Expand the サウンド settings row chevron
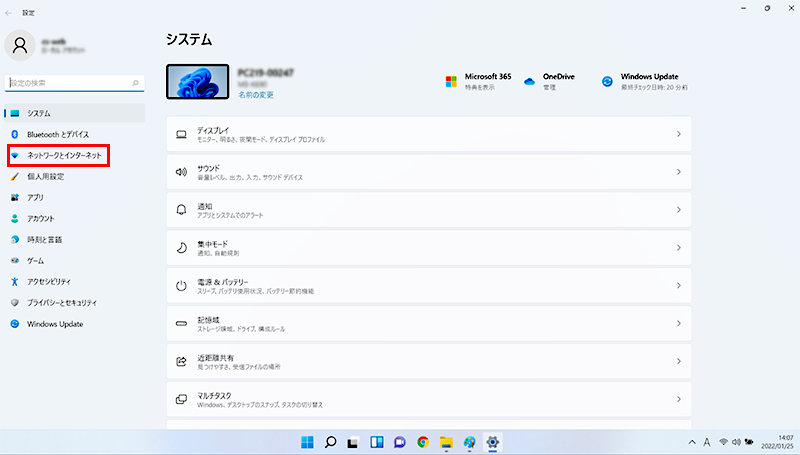This screenshot has height=455, width=800. pos(678,172)
